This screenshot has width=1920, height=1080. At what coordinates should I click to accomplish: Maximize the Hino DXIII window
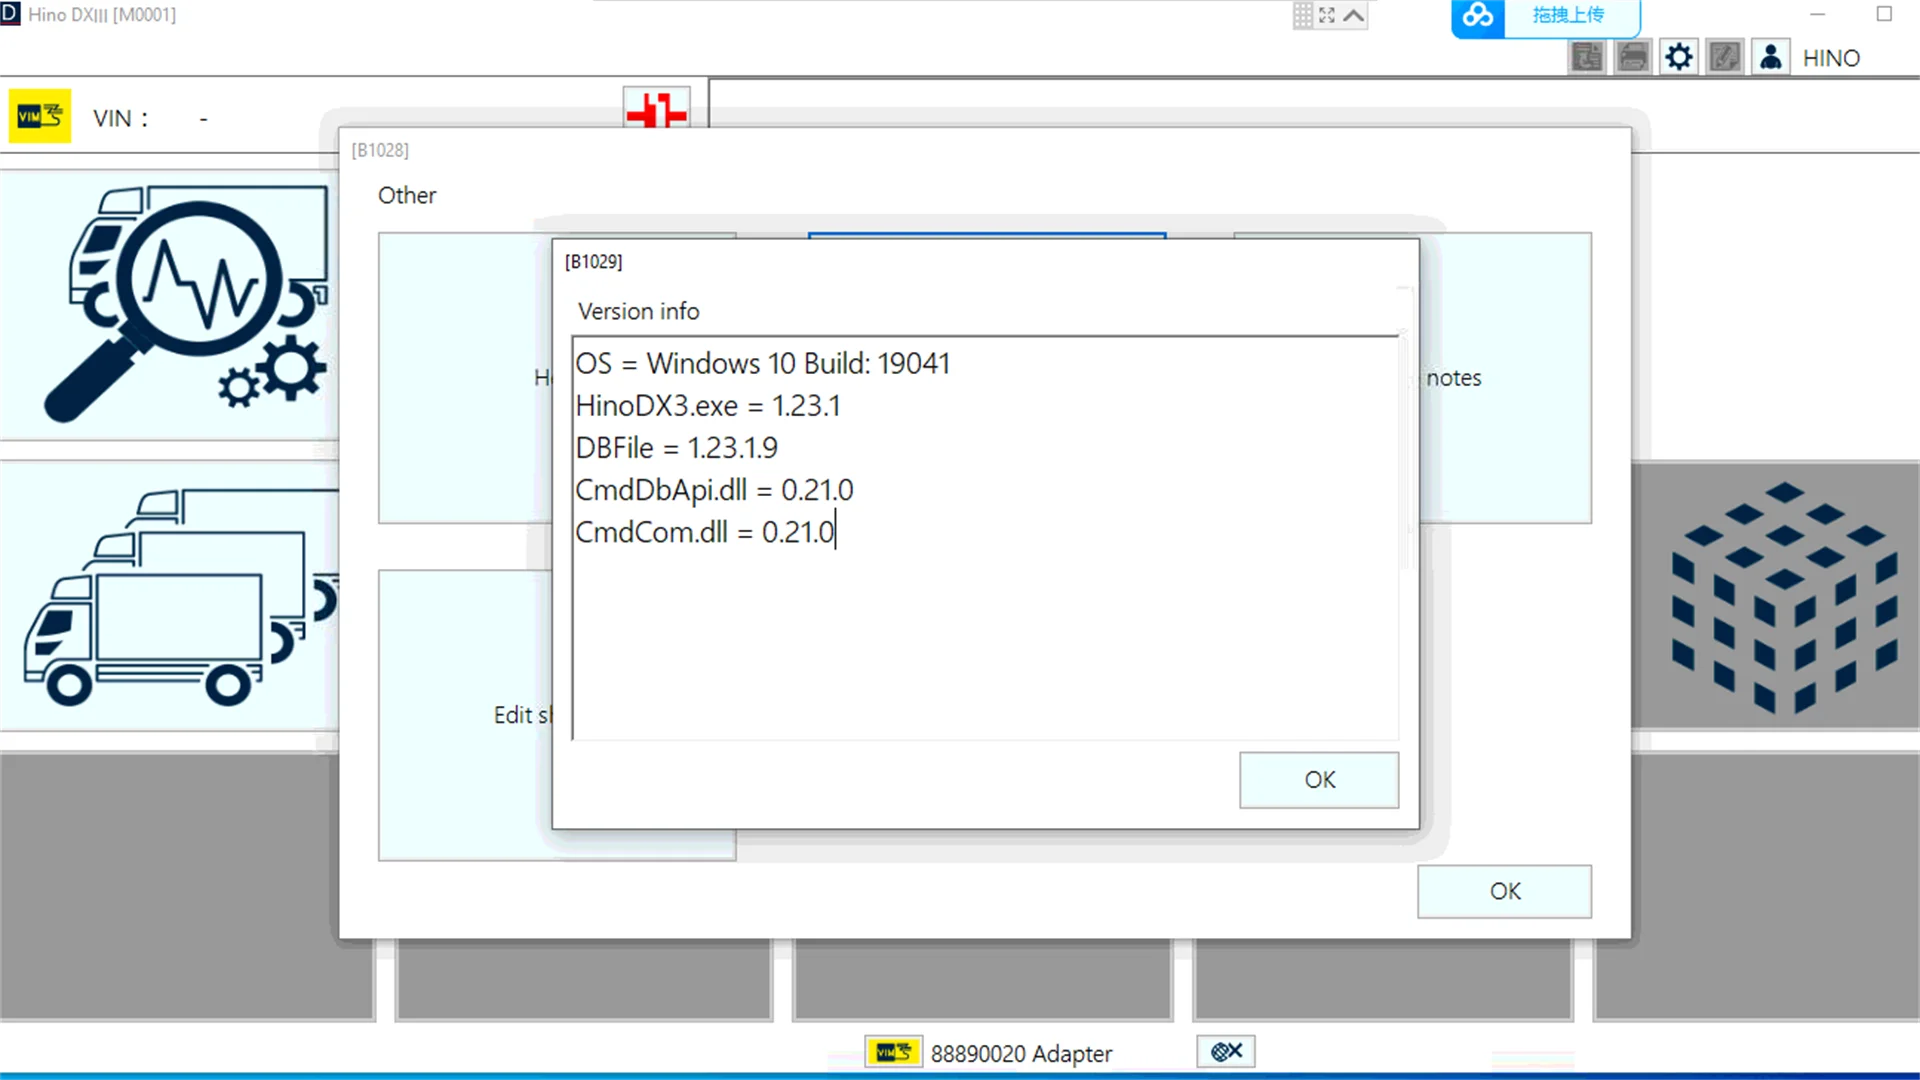[x=1884, y=14]
